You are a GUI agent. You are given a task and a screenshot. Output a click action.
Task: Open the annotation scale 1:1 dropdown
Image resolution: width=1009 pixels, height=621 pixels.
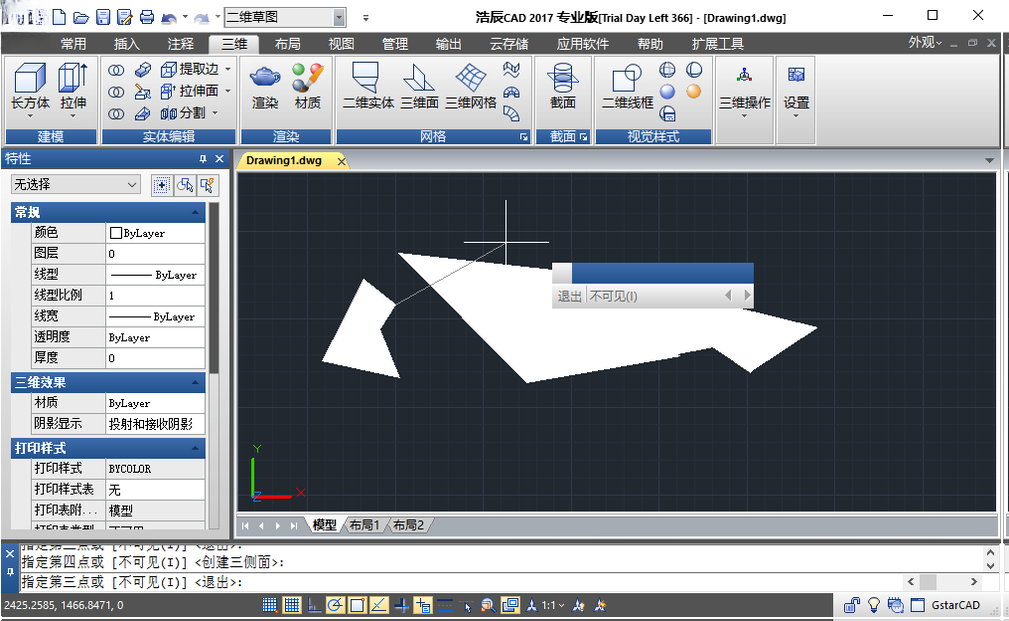tap(553, 605)
